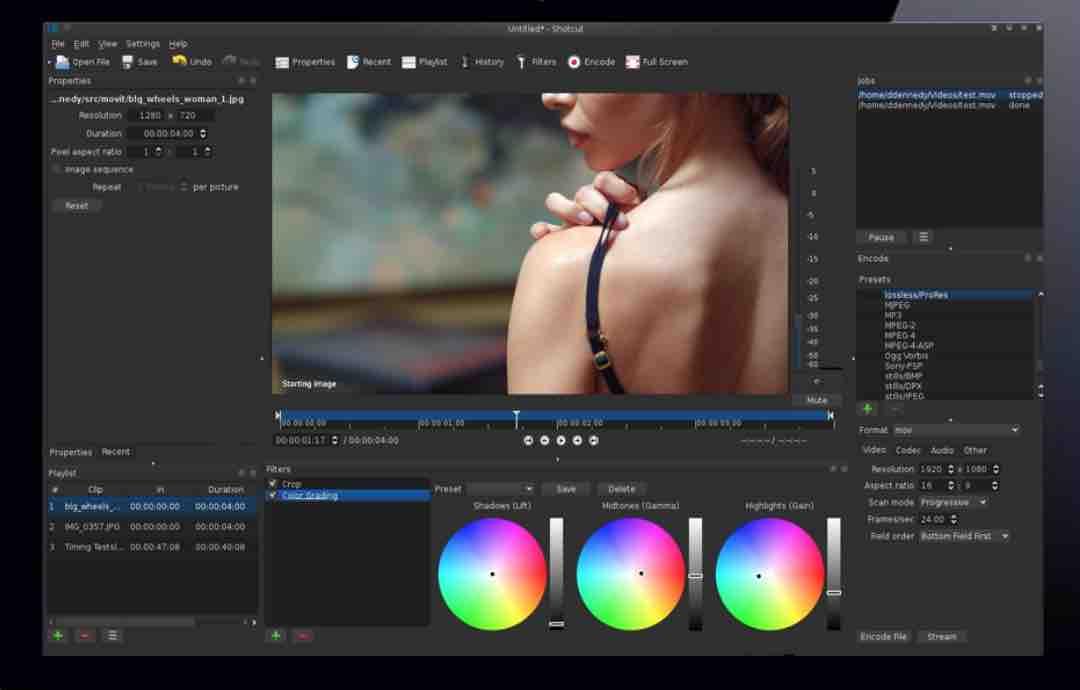Skip to start of the clip

(x=528, y=440)
